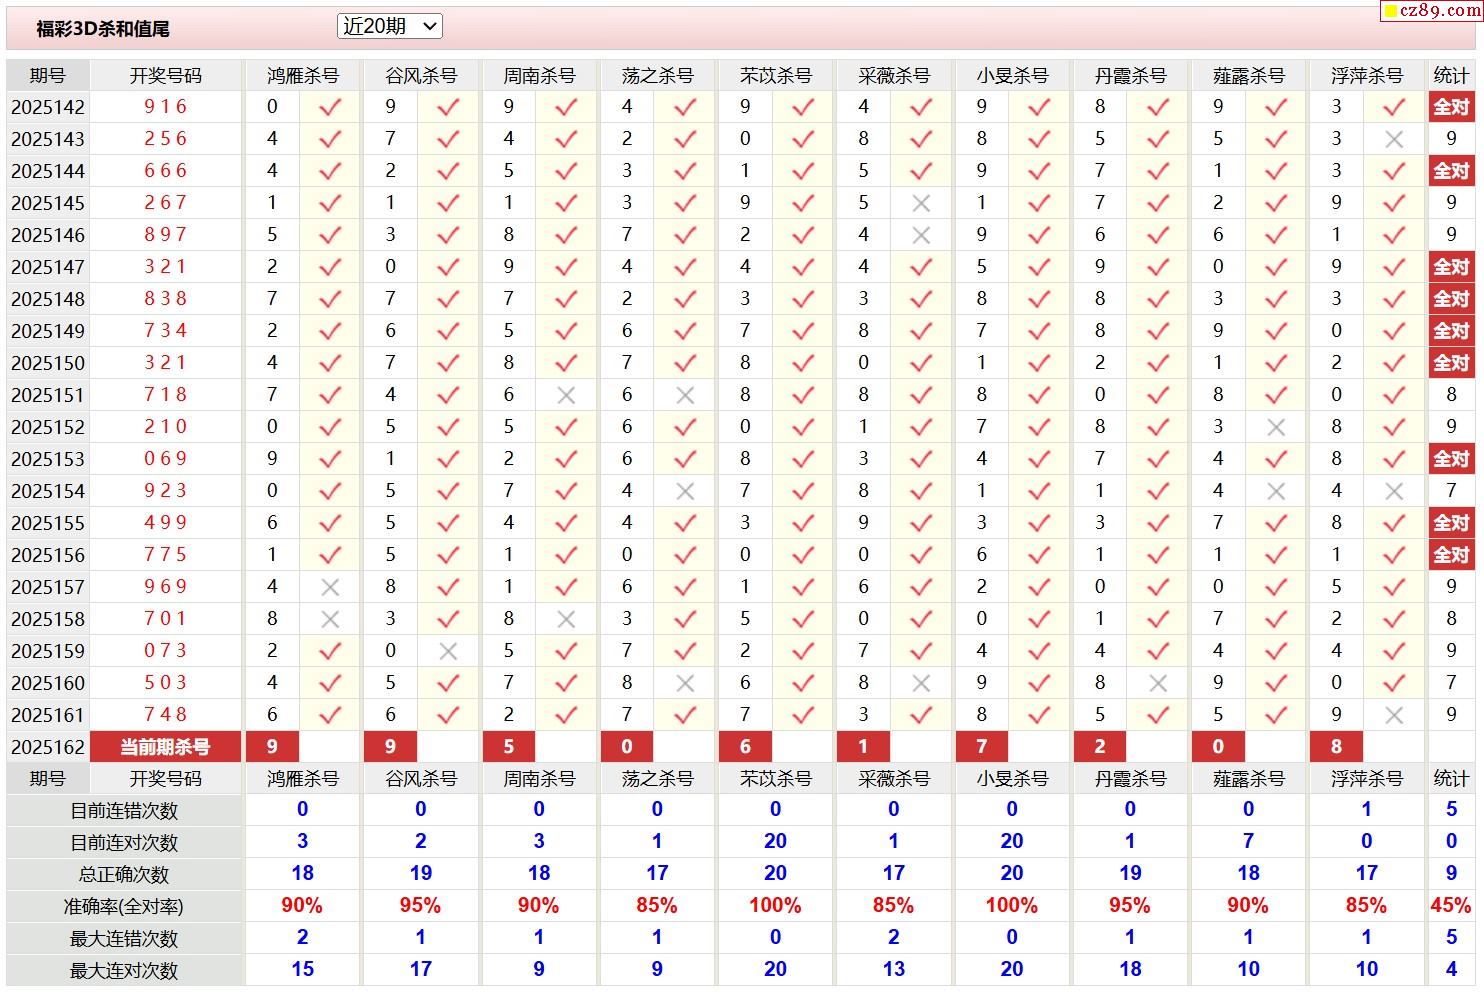This screenshot has height=994, width=1484.
Task: Click the 全对 badge in row 2025156
Action: (1451, 555)
